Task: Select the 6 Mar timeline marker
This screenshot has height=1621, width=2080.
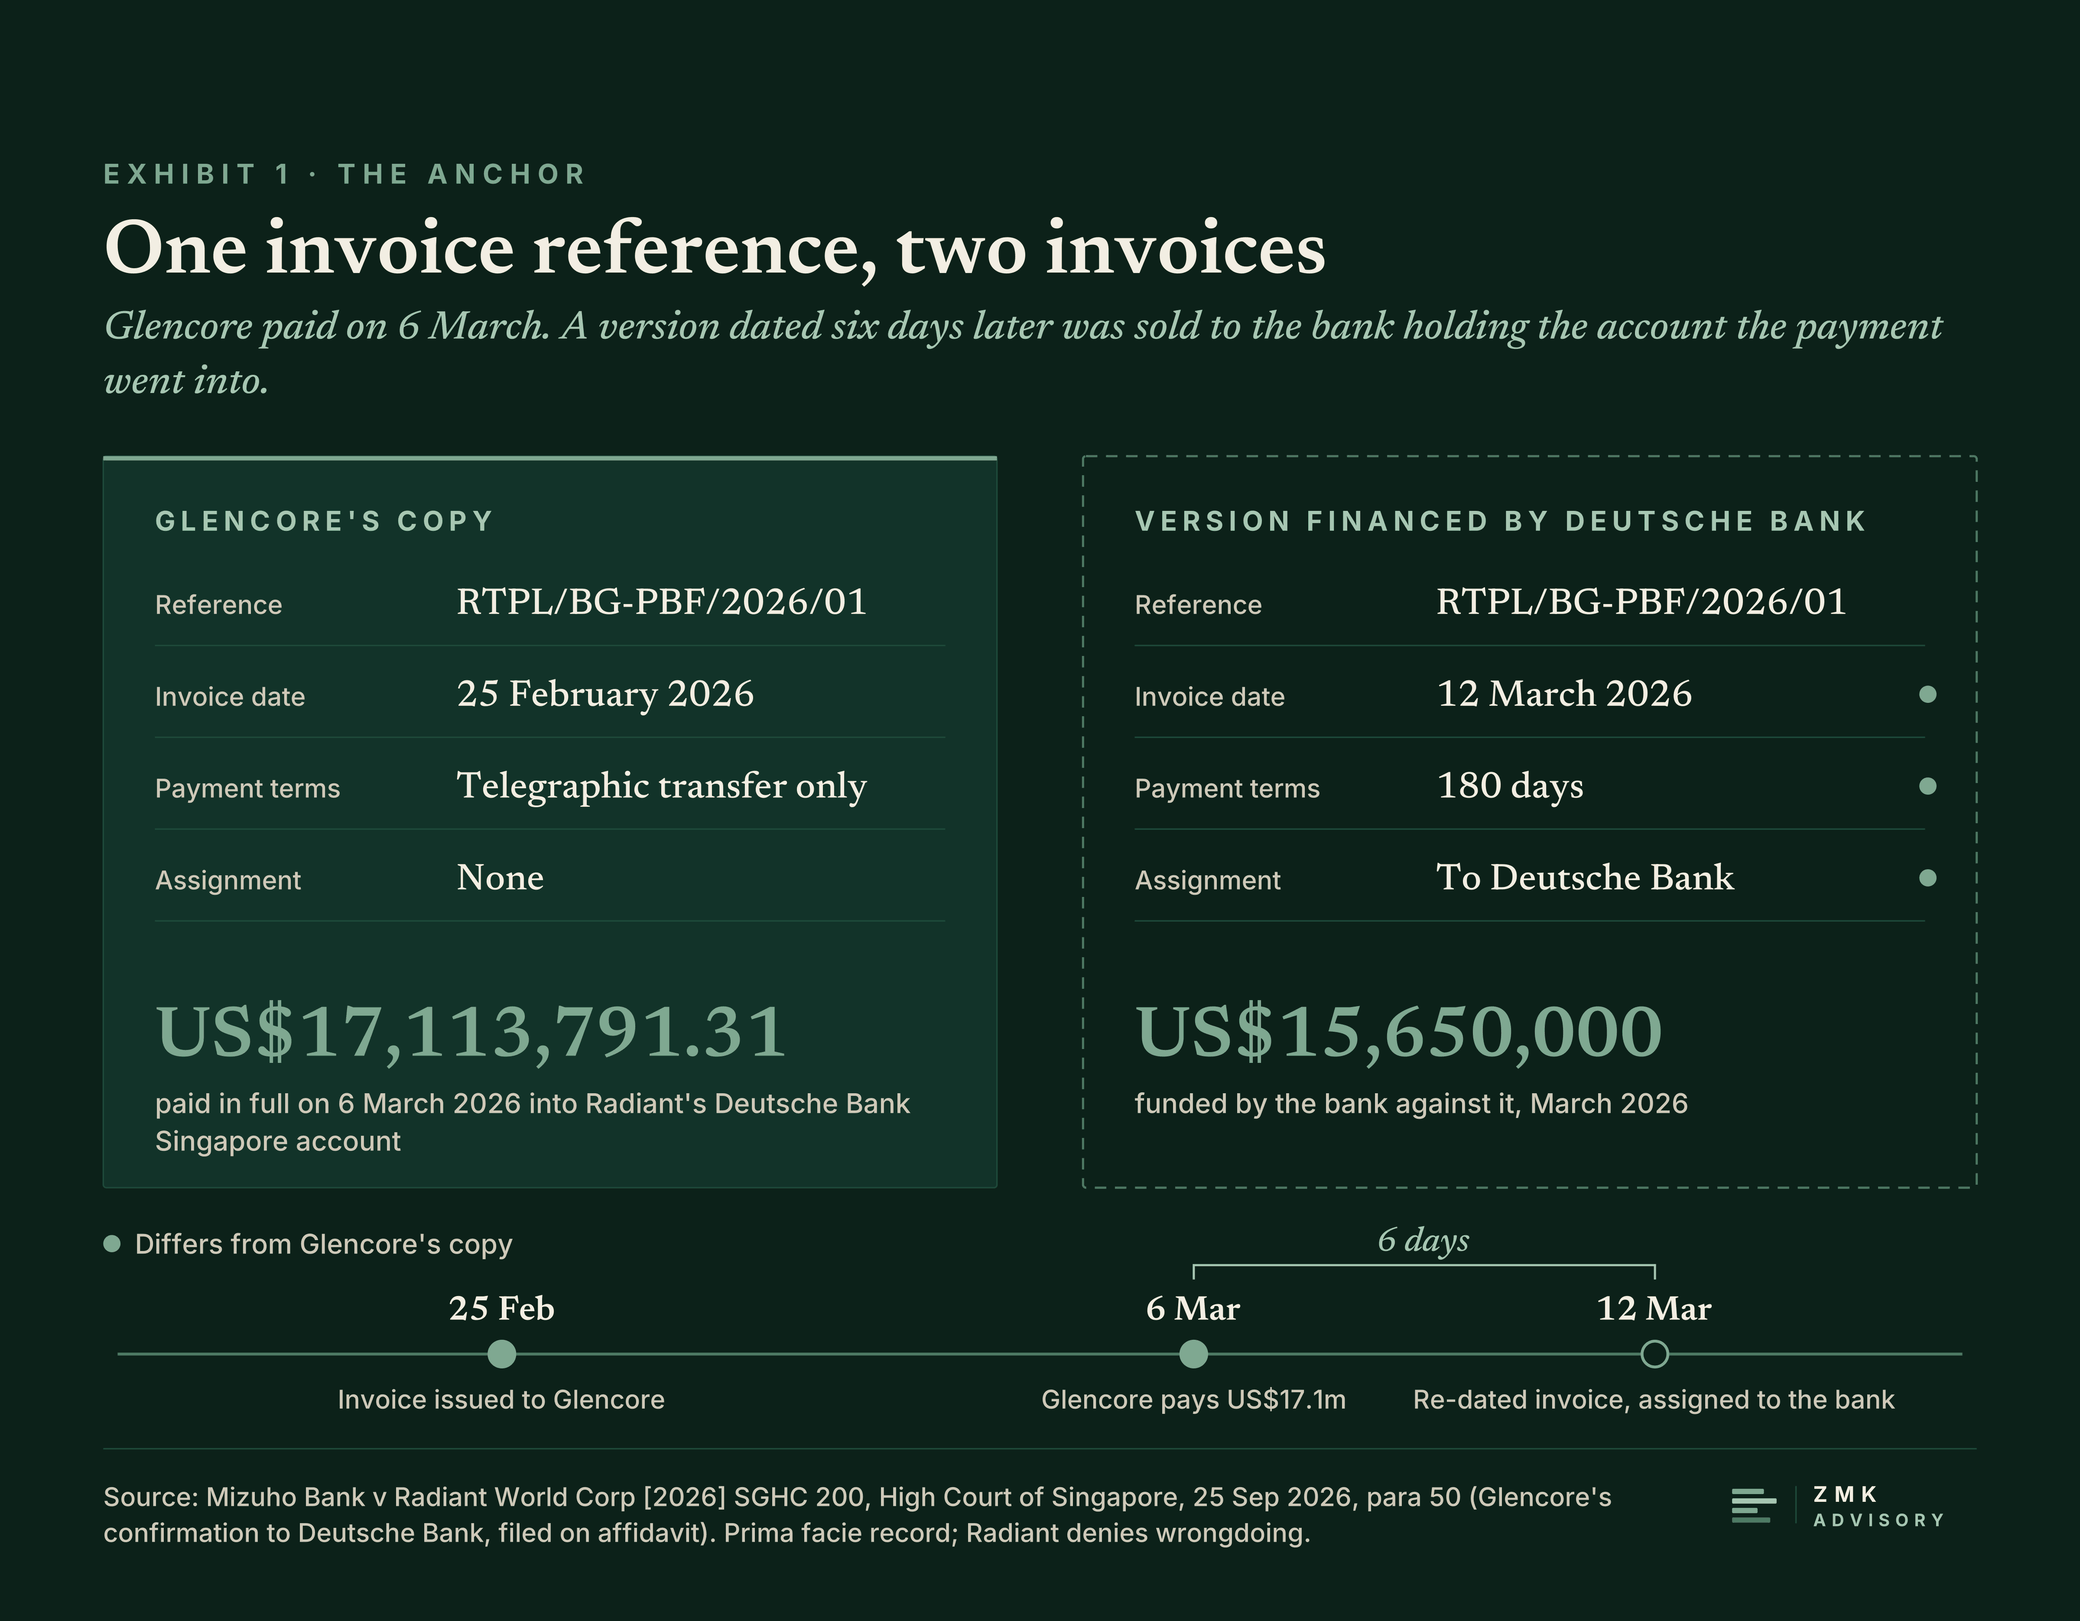Action: [x=1193, y=1354]
